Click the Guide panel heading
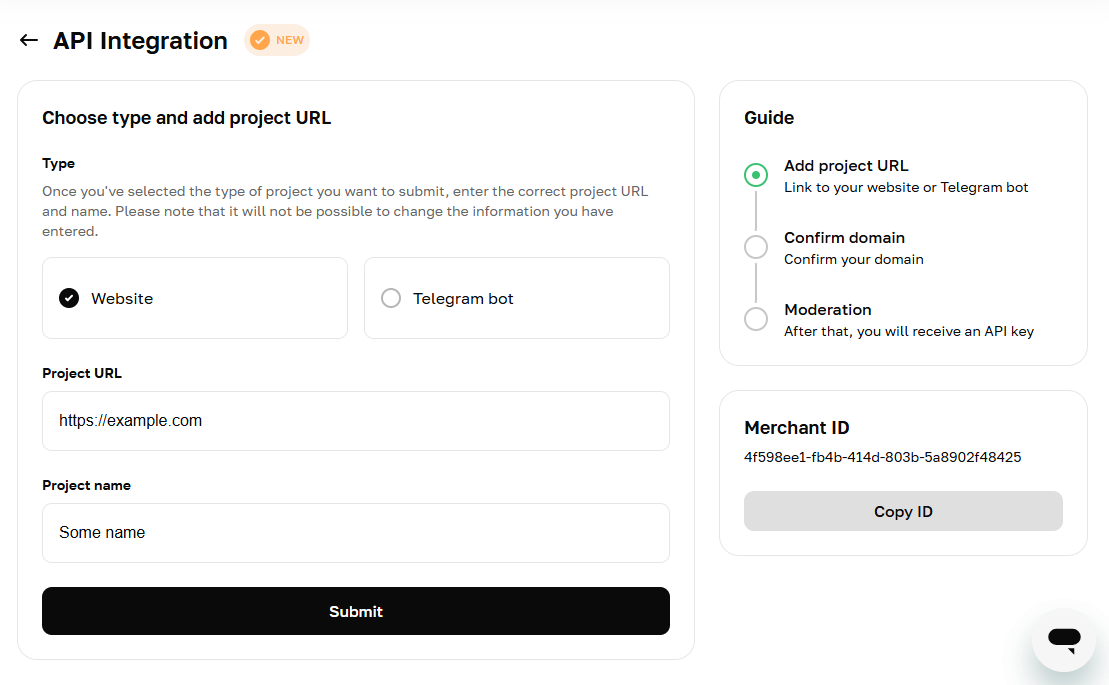This screenshot has width=1109, height=685. (769, 117)
